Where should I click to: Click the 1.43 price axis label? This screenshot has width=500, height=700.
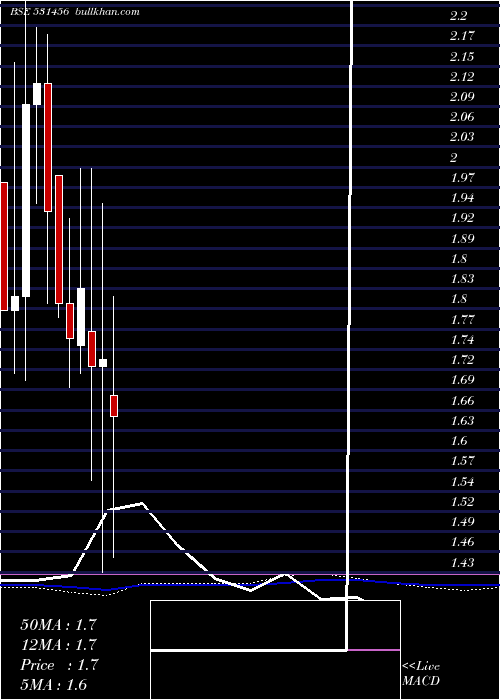462,562
